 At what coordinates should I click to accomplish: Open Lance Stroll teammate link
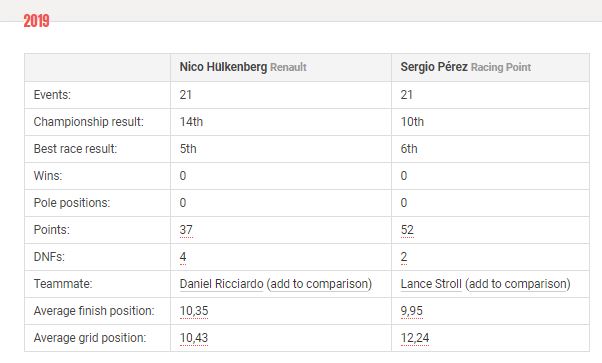click(x=431, y=284)
